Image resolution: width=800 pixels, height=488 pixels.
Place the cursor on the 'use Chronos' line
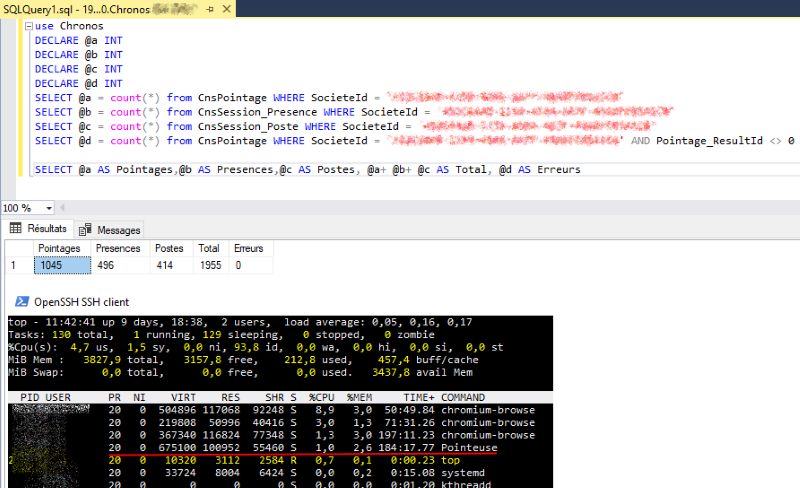(x=68, y=25)
